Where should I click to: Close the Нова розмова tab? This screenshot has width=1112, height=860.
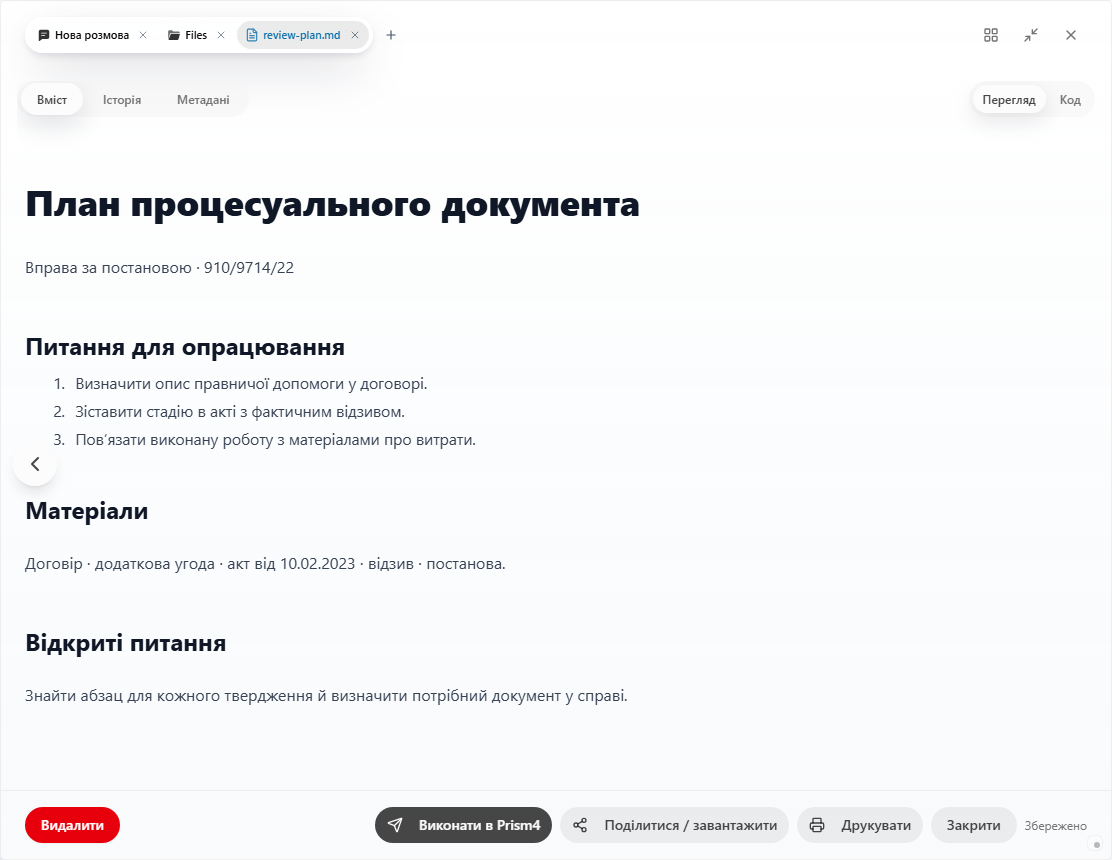[143, 35]
